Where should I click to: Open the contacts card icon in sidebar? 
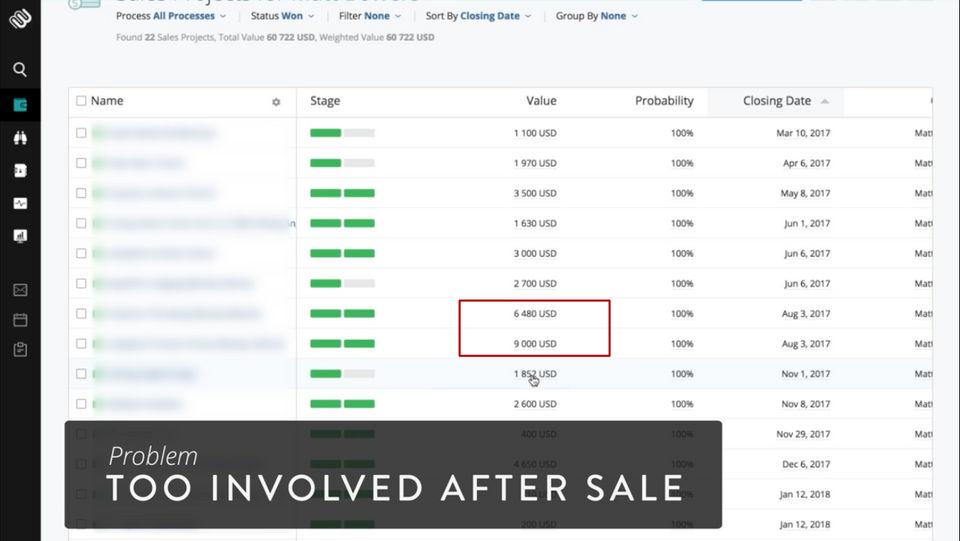[20, 171]
